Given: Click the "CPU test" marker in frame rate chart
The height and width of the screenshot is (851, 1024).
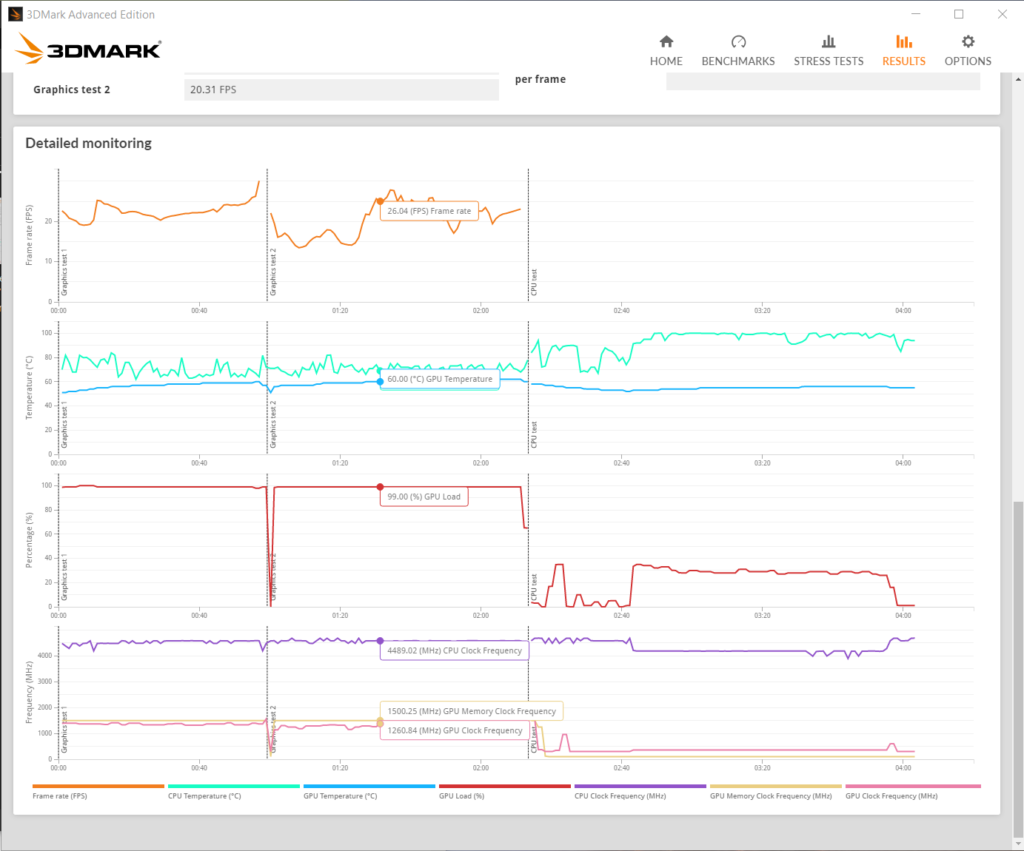Looking at the screenshot, I should [x=534, y=282].
